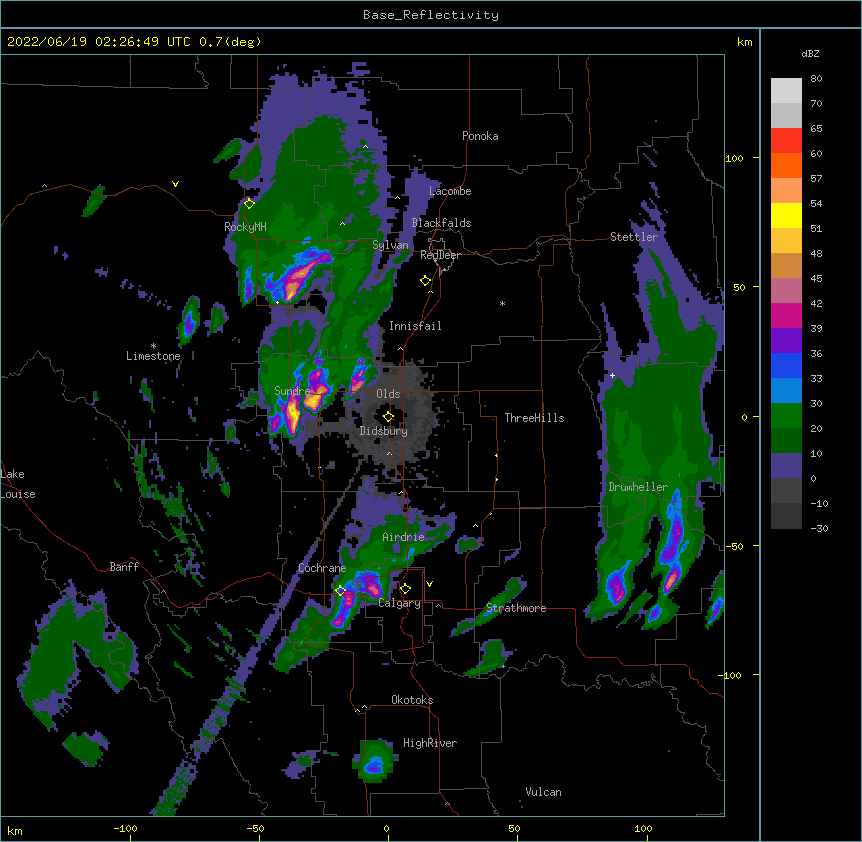Select the bright yellow 51-54 dBZ legend swatch
862x842 pixels.
coord(786,215)
